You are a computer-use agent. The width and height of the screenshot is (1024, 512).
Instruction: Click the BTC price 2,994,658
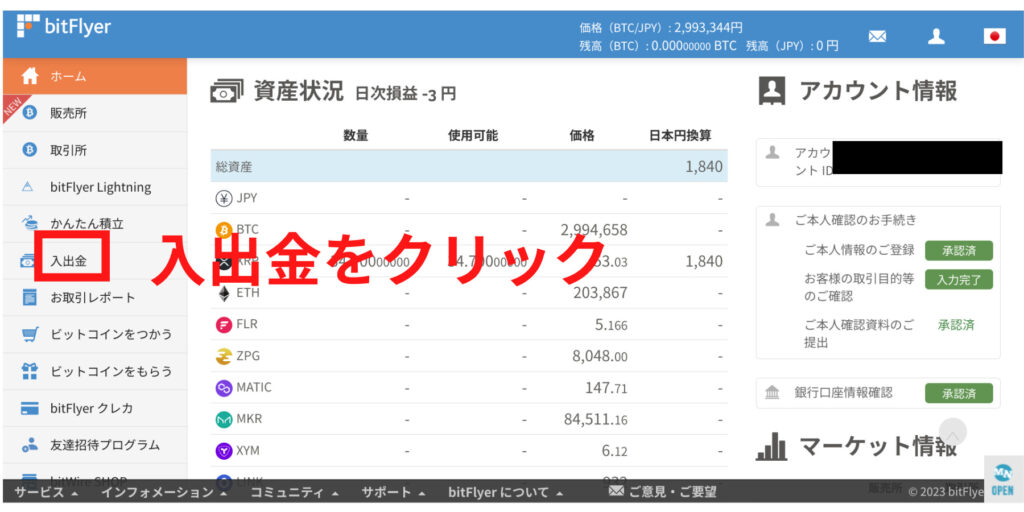(594, 230)
